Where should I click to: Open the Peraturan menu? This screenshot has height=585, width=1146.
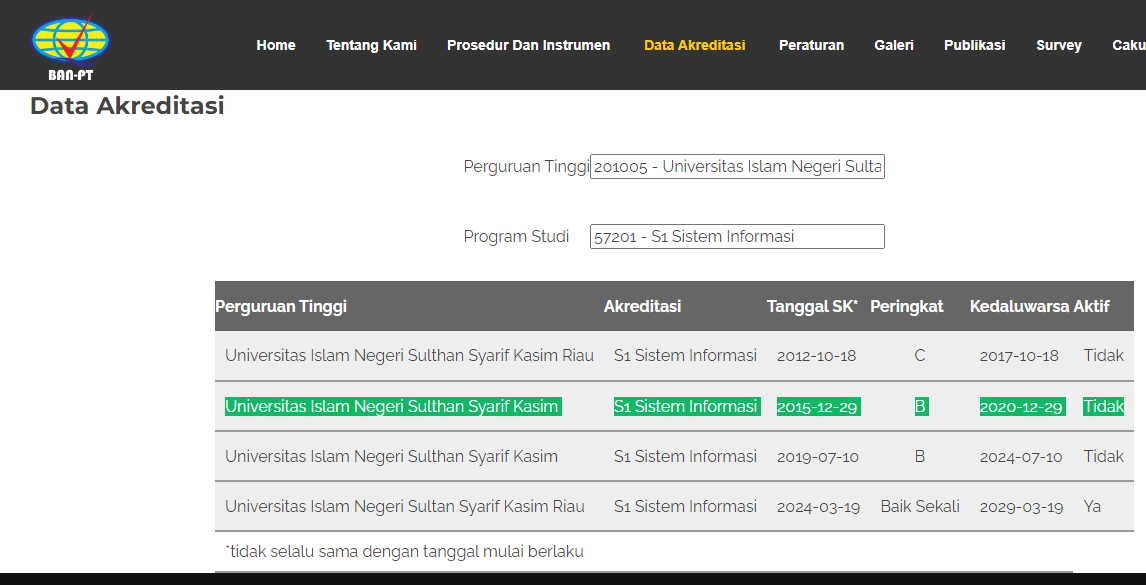click(811, 45)
